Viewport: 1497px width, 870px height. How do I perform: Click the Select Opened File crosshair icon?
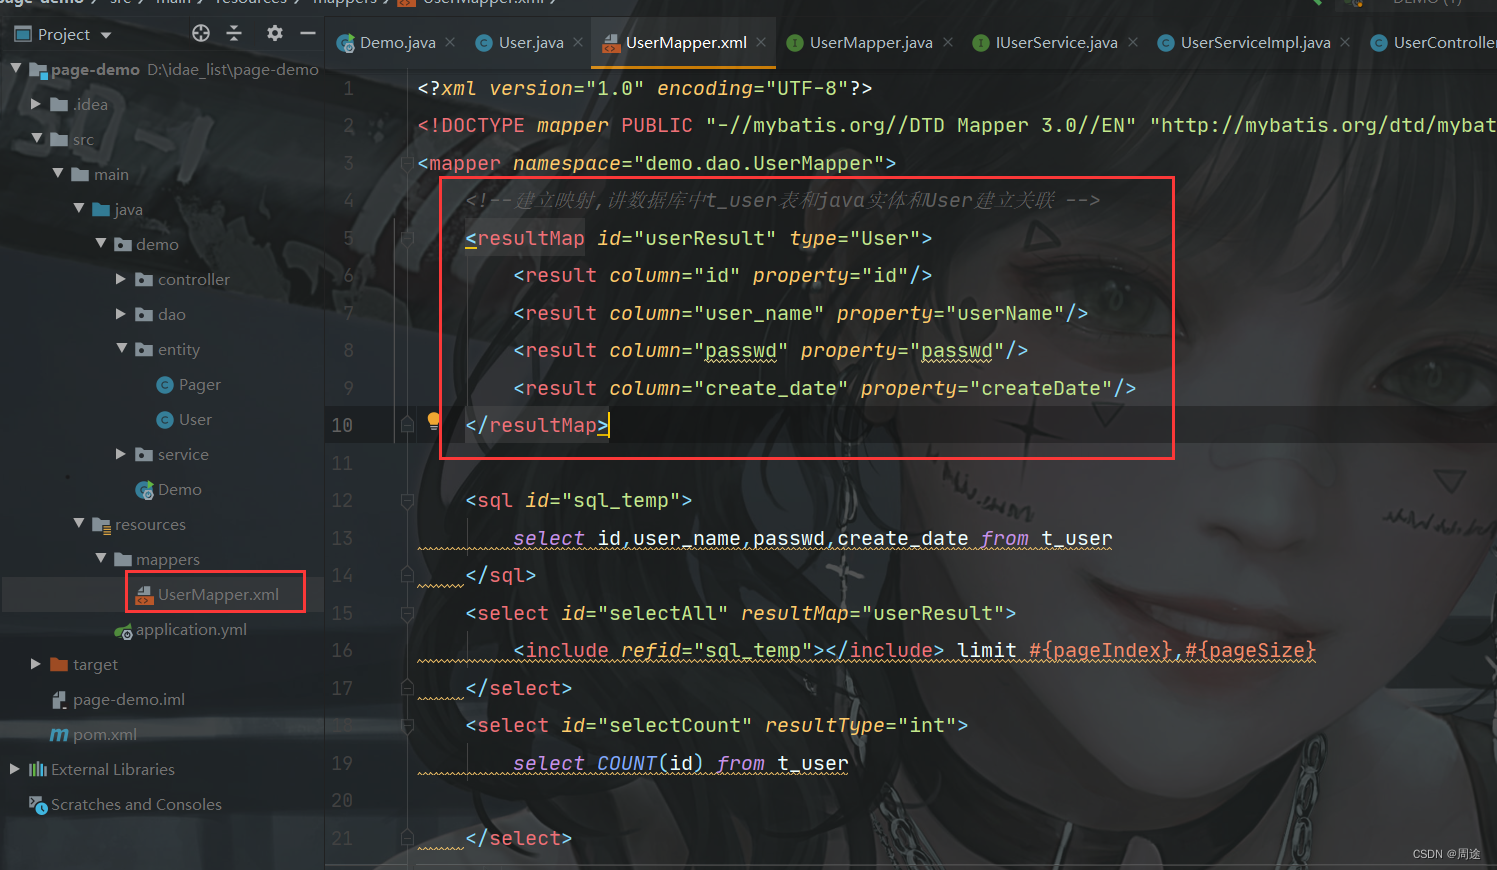200,33
